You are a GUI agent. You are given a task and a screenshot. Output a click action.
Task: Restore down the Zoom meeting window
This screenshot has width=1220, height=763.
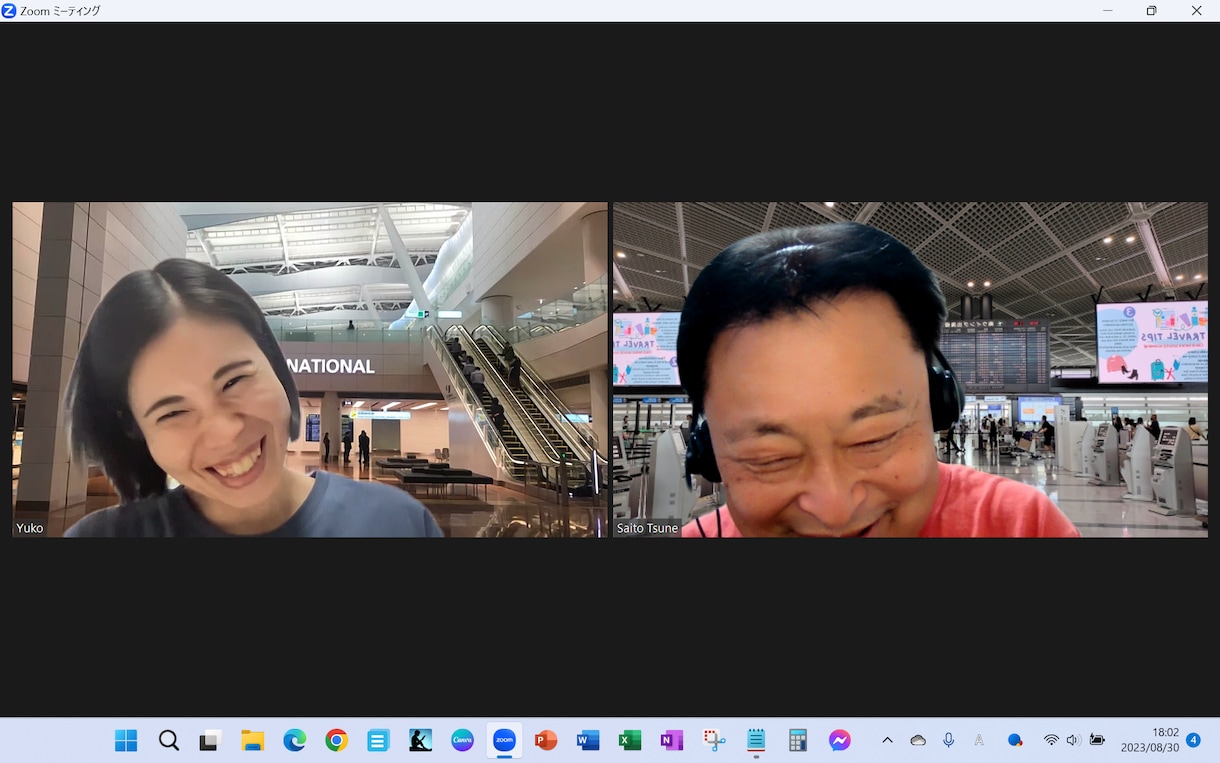point(1151,10)
